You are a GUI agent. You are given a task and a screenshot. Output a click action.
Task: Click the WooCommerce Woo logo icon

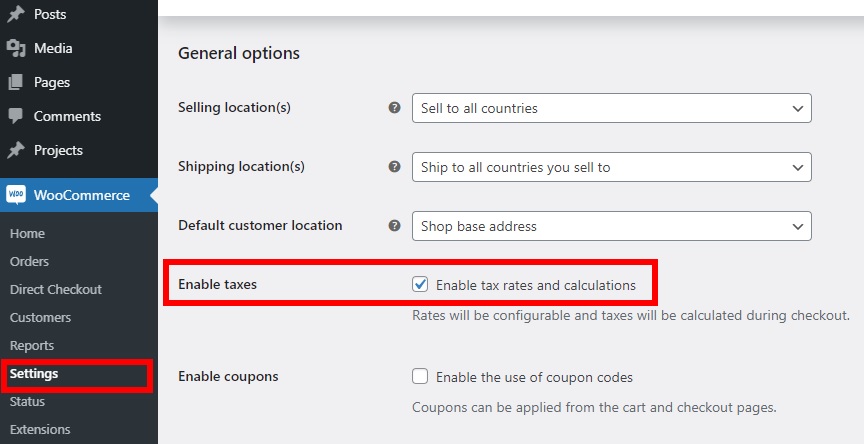(16, 194)
